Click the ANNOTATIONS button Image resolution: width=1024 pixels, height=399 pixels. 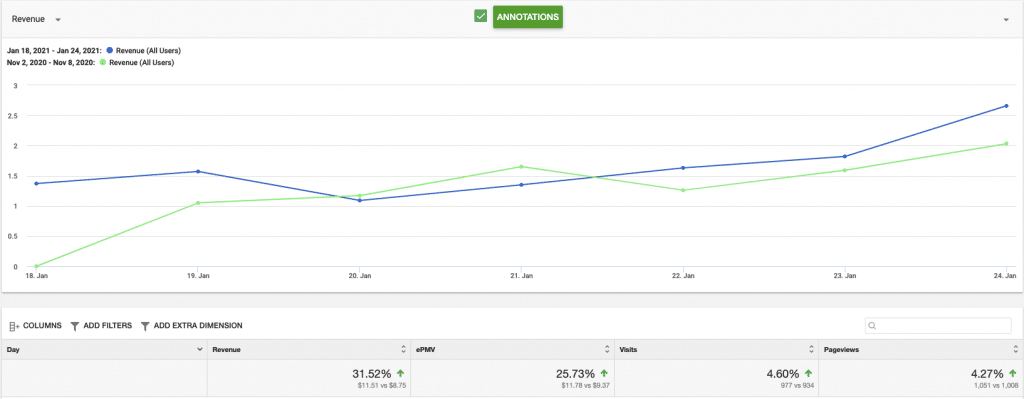(528, 17)
